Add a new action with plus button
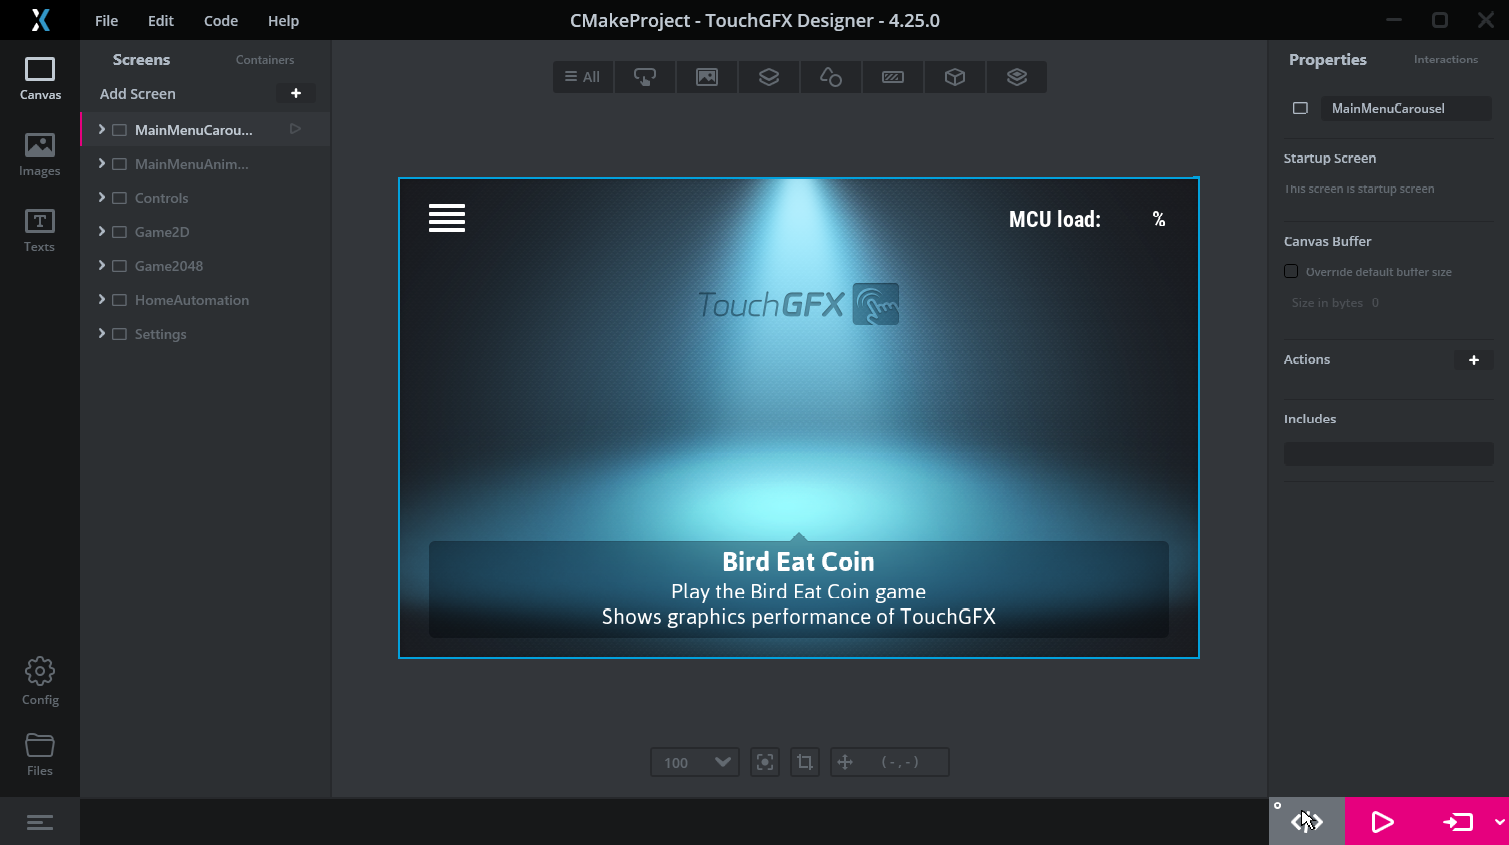The image size is (1509, 845). 1473,360
